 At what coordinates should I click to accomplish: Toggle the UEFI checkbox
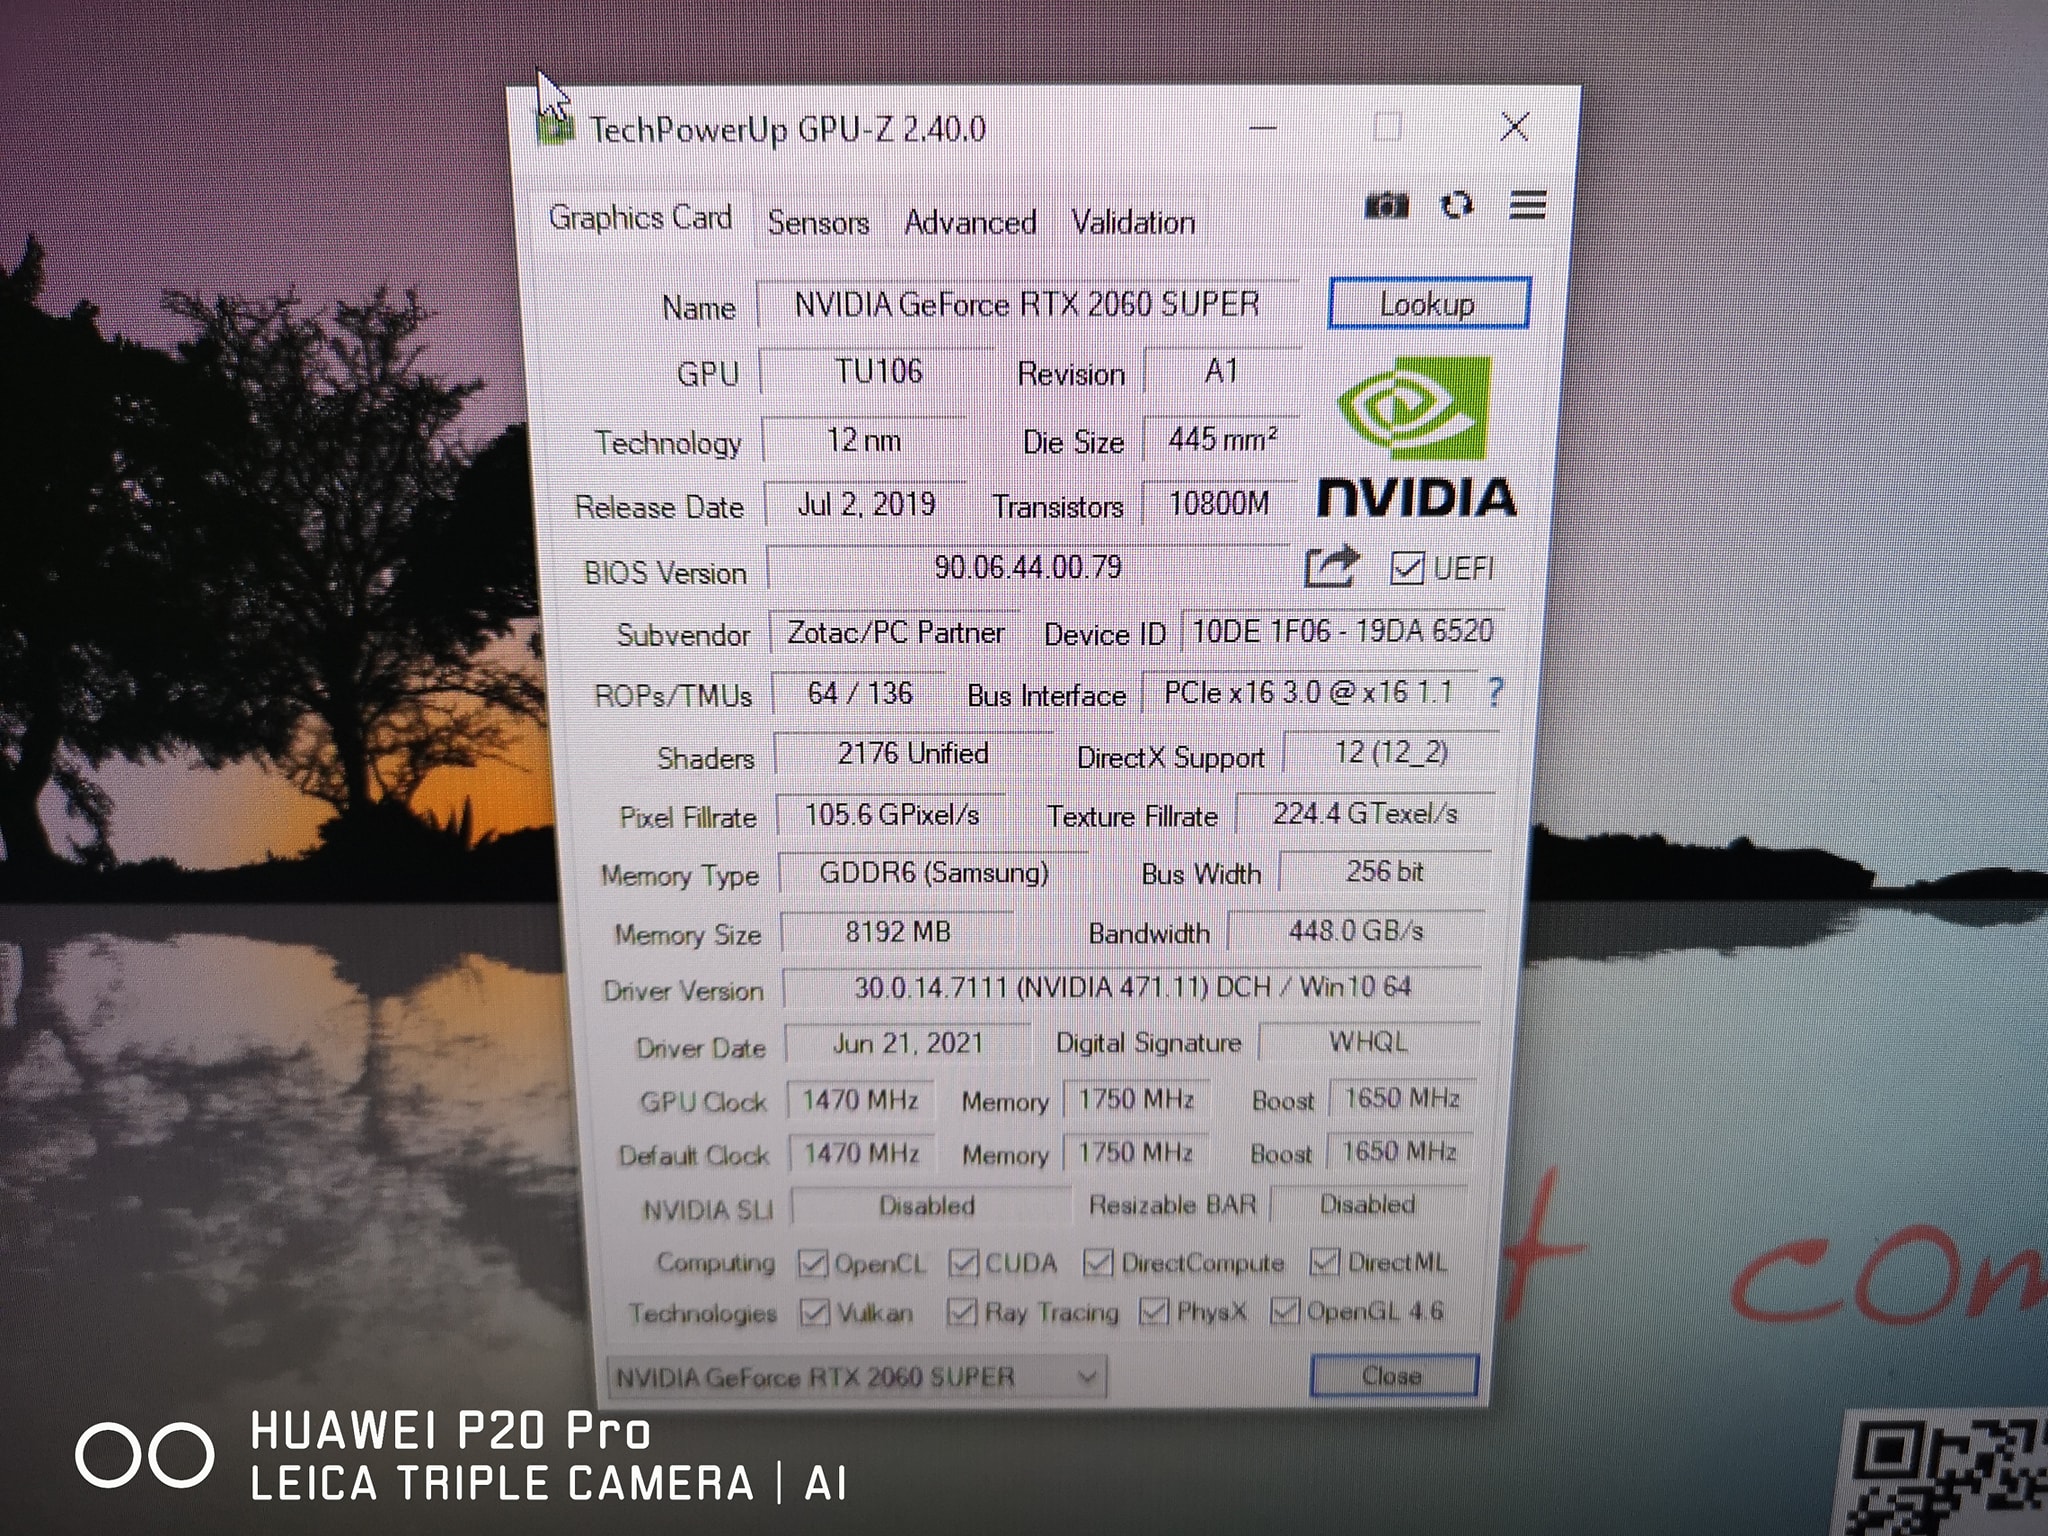point(1406,569)
